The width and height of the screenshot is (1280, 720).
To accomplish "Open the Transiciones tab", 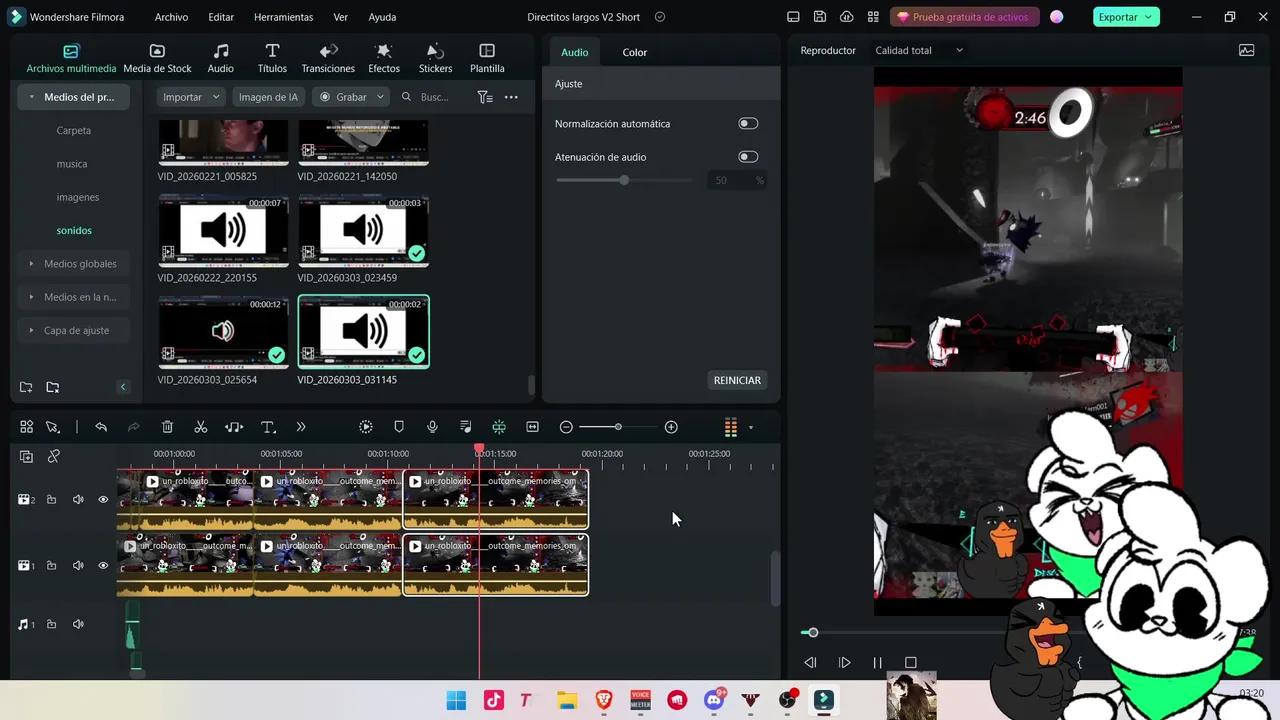I will (x=328, y=59).
